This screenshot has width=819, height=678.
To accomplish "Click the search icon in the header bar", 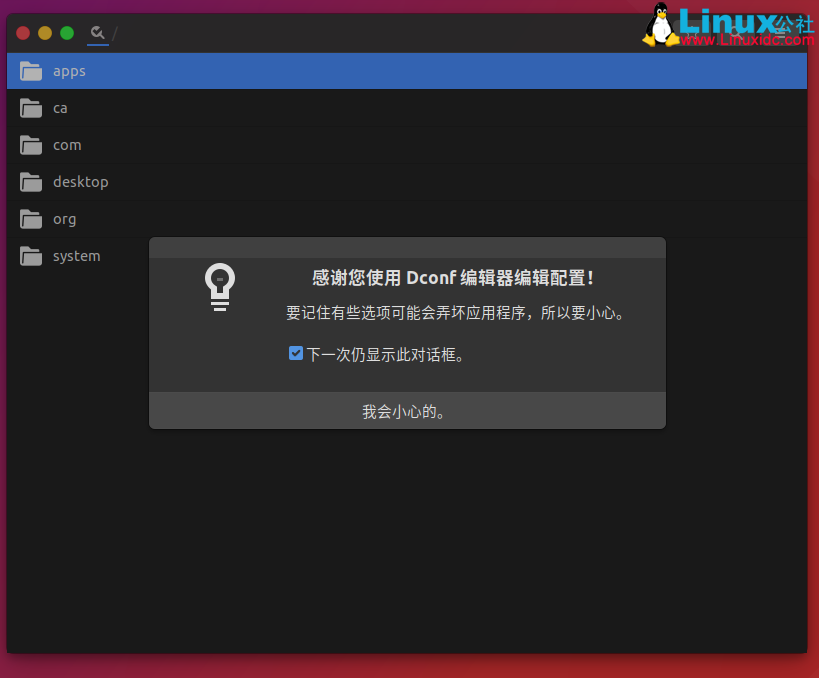I will (x=98, y=33).
